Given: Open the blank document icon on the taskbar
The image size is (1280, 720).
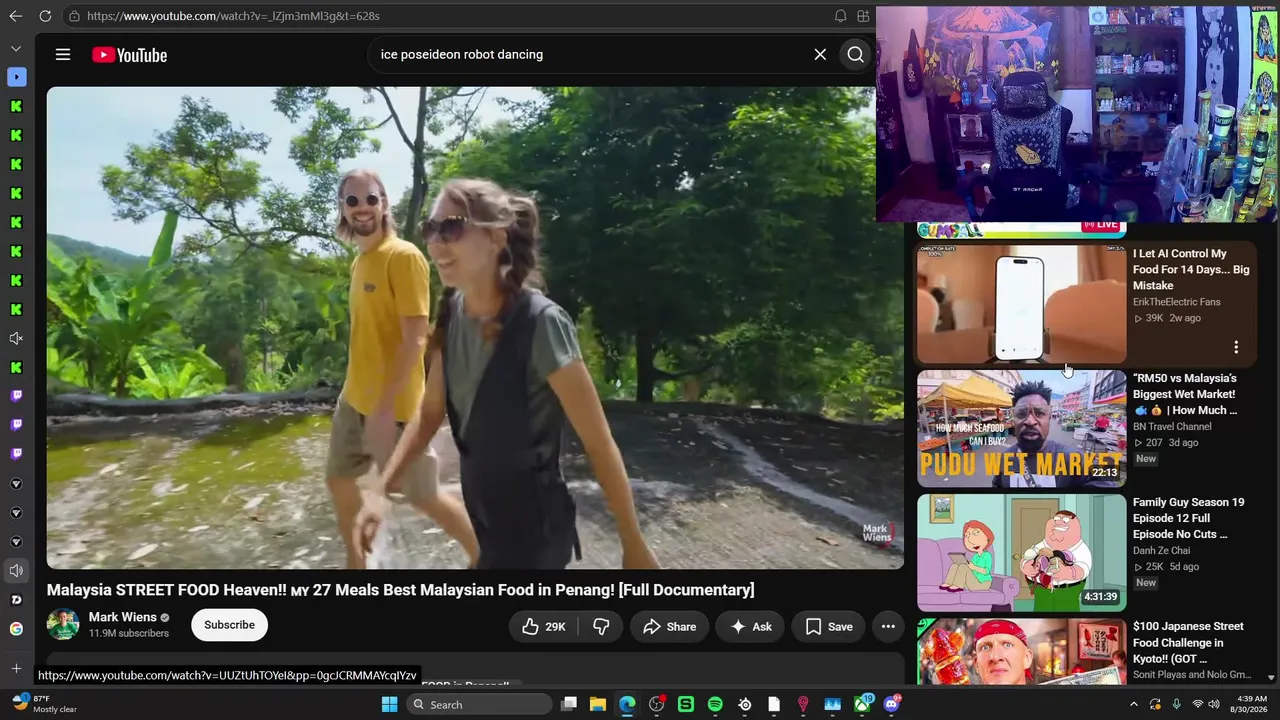Looking at the screenshot, I should point(774,704).
